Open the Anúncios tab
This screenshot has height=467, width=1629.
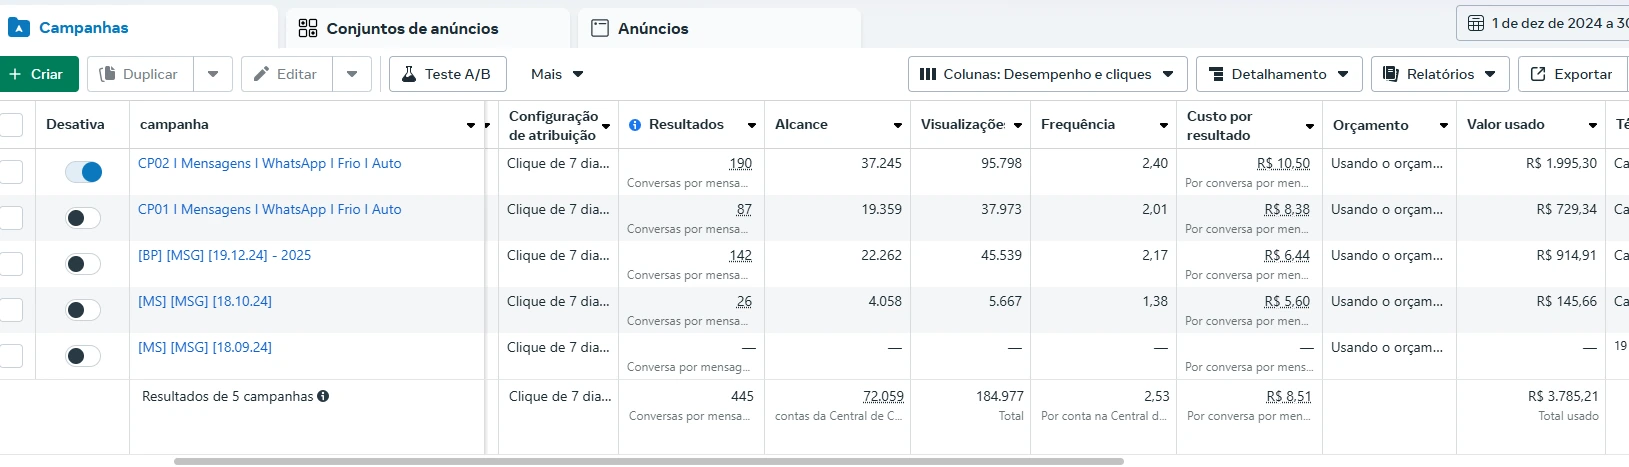(x=719, y=28)
